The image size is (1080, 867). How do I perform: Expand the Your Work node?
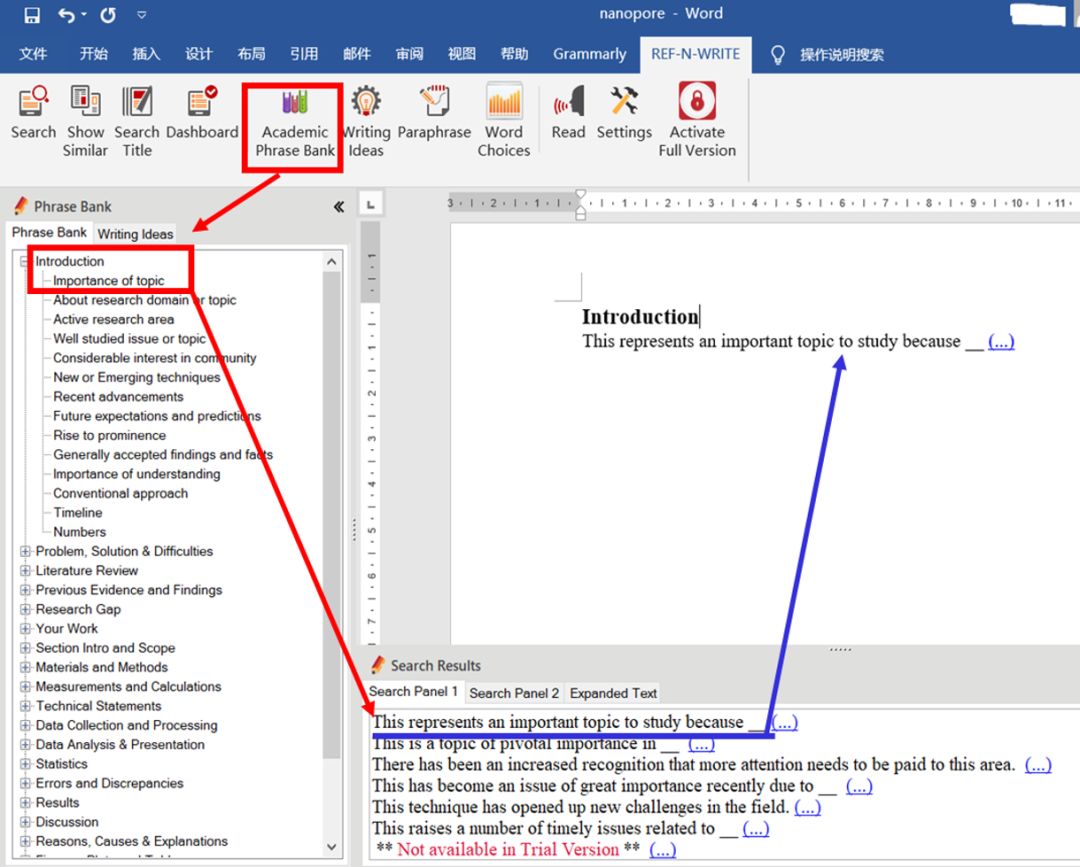pos(25,628)
